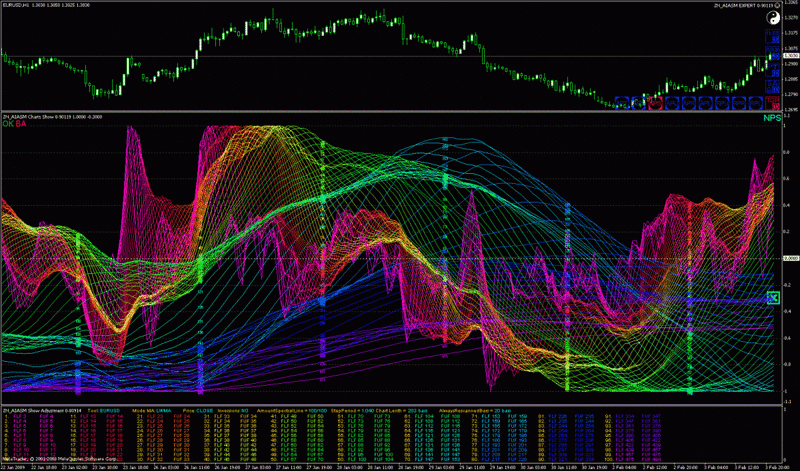Click the blue RPR button
Screen dimensions: 800x471
tap(739, 102)
